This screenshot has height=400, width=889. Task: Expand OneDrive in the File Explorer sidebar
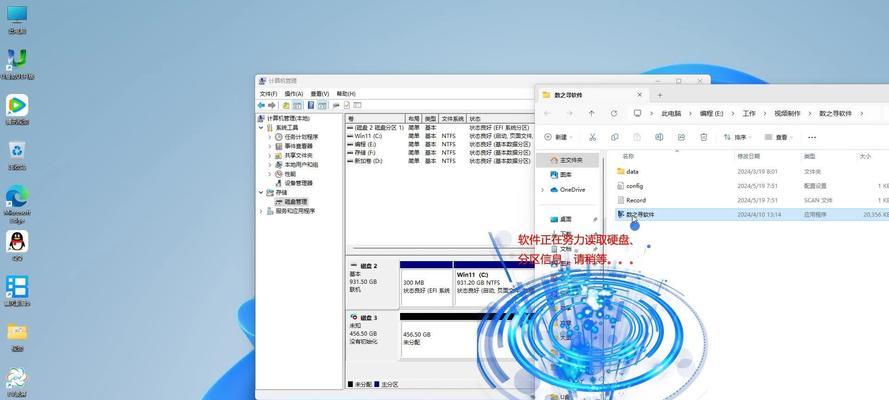[543, 190]
